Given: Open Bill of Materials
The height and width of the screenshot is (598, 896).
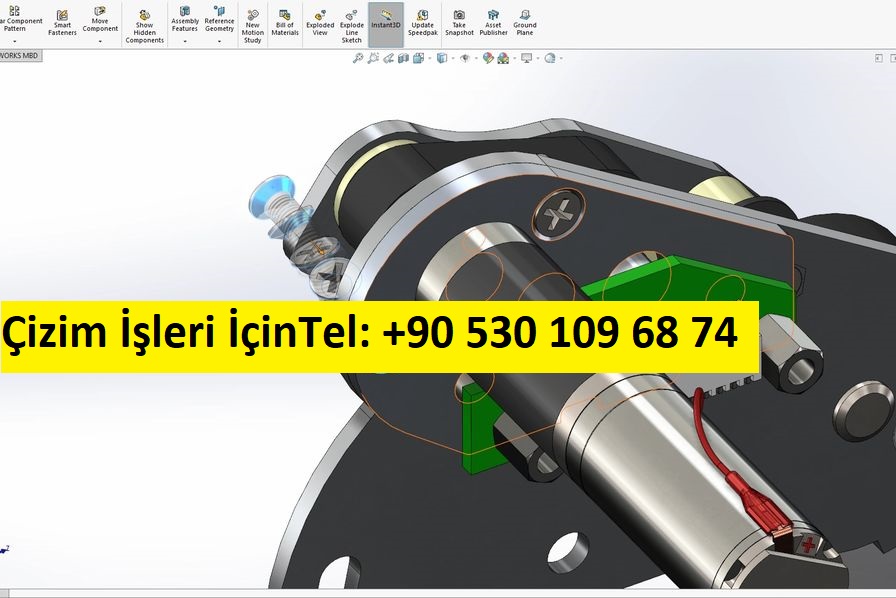Looking at the screenshot, I should click(x=285, y=23).
